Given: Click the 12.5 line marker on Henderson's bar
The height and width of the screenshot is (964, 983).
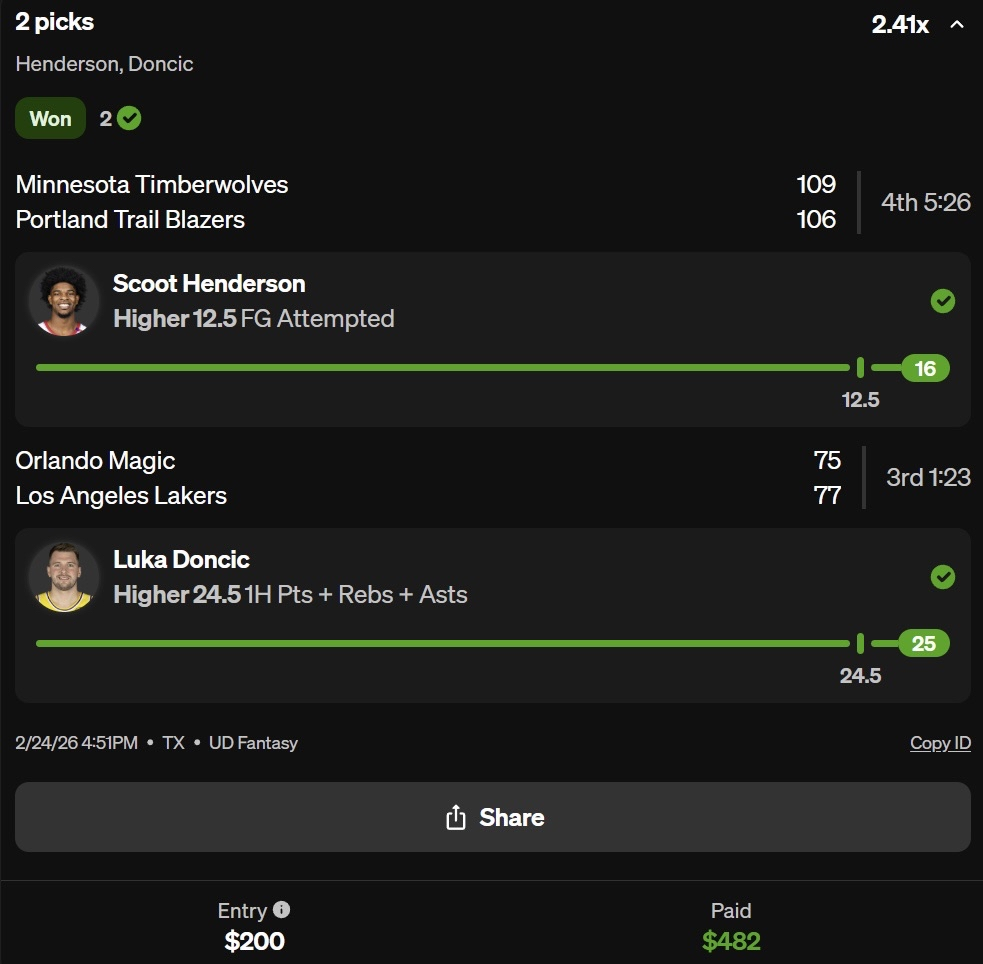Looking at the screenshot, I should pos(860,368).
